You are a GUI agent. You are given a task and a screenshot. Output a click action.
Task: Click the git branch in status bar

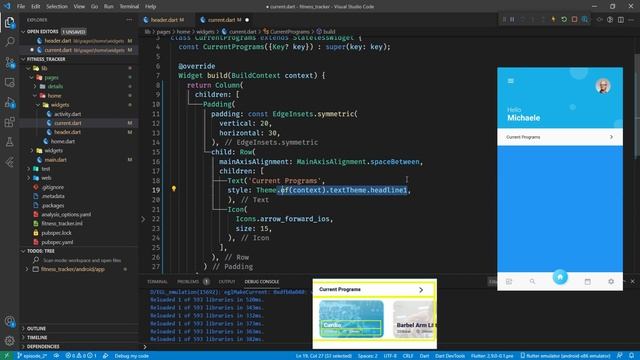tap(32, 356)
